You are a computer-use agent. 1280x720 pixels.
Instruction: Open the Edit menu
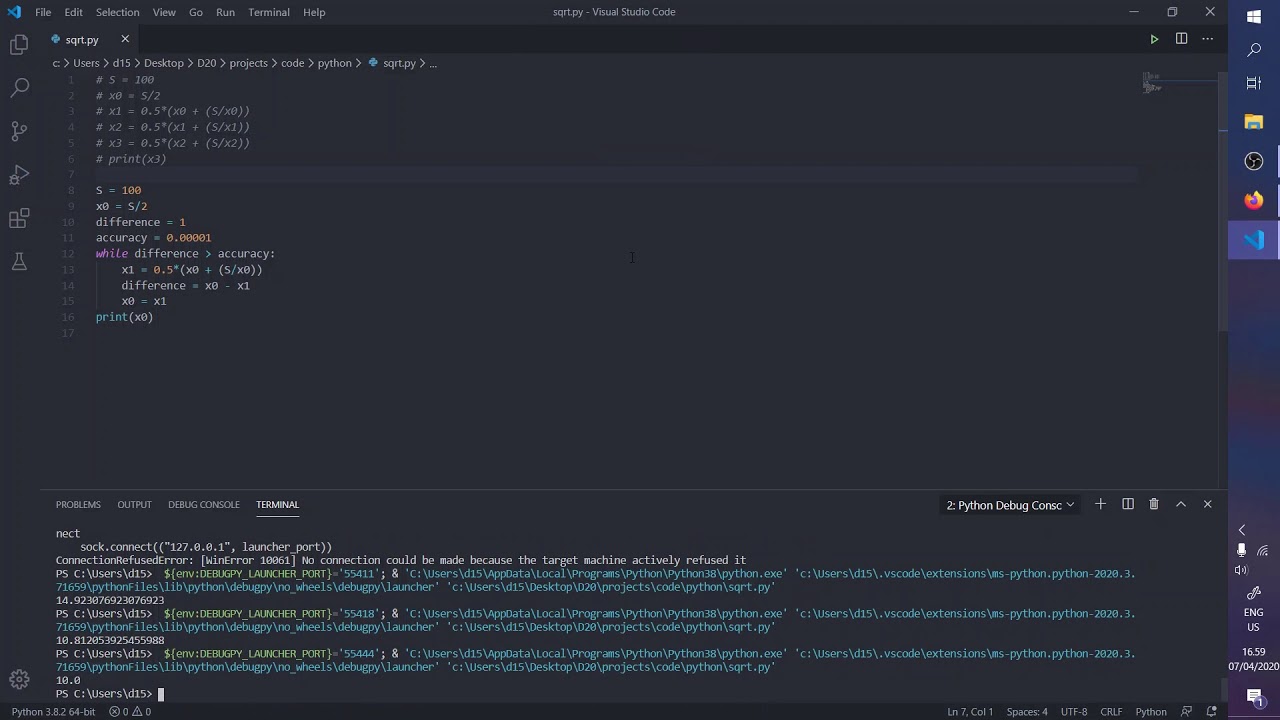click(x=74, y=12)
